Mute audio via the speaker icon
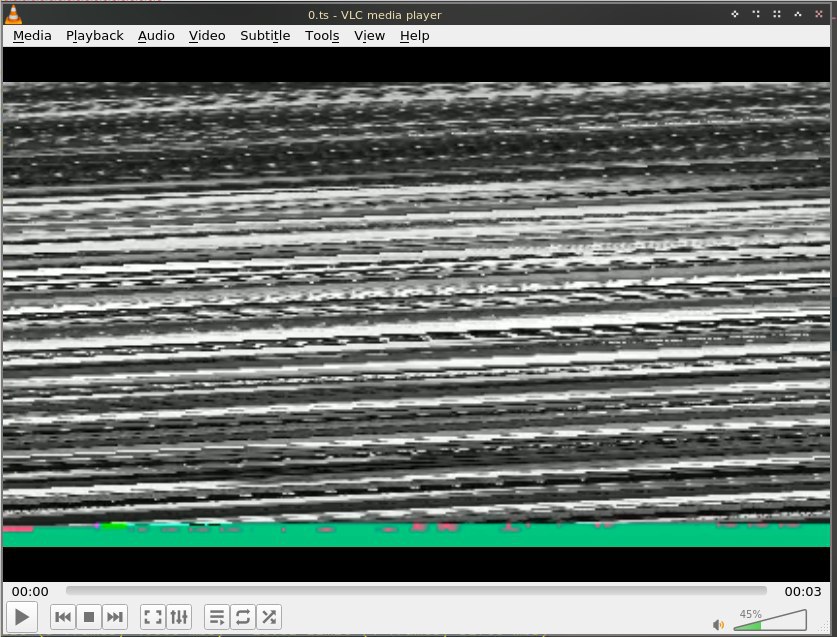The width and height of the screenshot is (837, 637). click(x=718, y=624)
